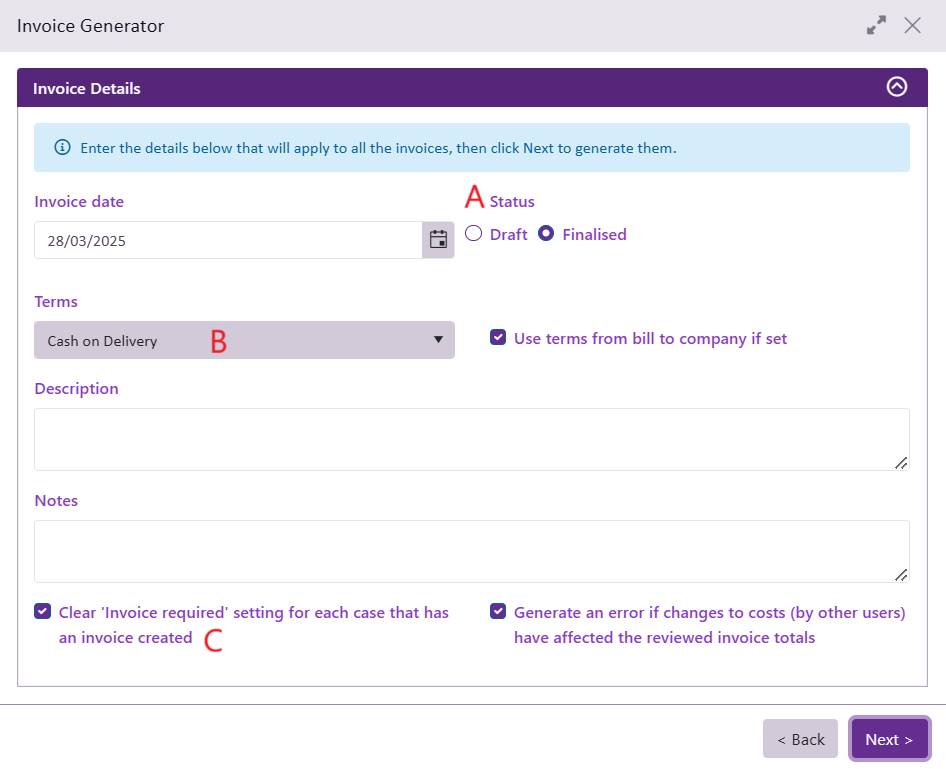946x769 pixels.
Task: Click into the Description text area
Action: pyautogui.click(x=471, y=439)
